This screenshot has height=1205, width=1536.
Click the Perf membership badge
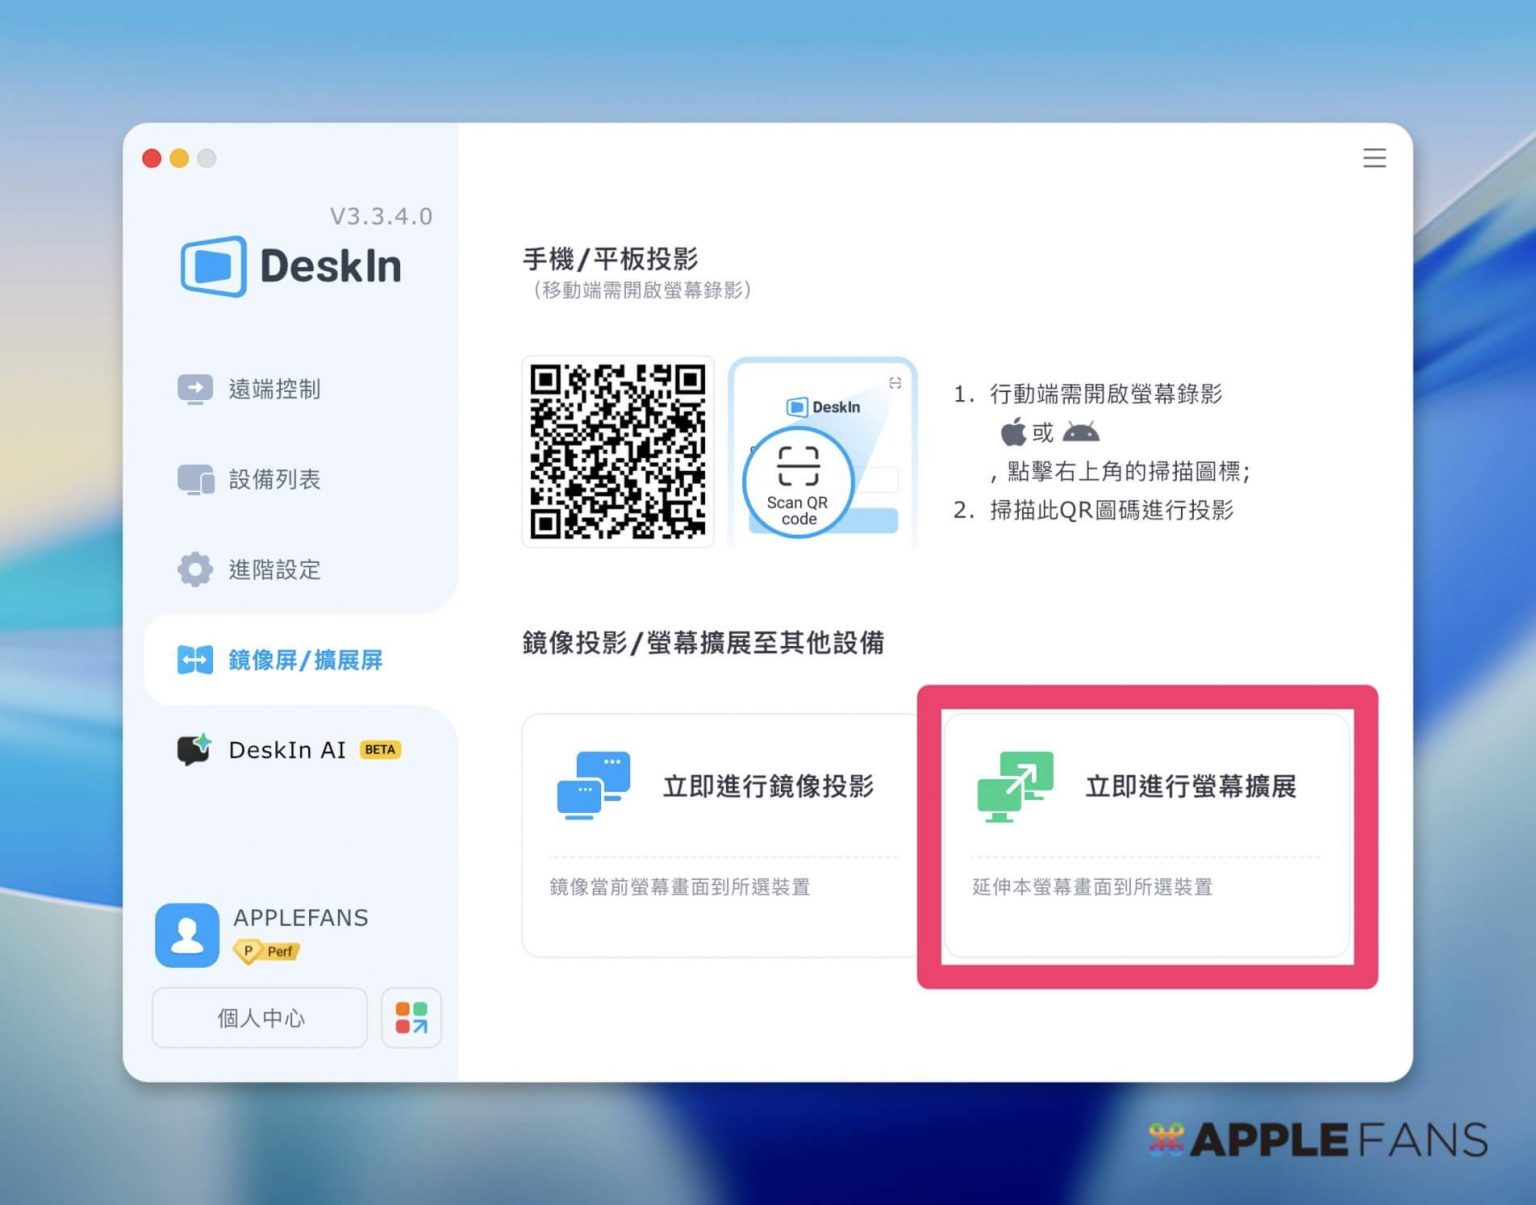tap(267, 951)
